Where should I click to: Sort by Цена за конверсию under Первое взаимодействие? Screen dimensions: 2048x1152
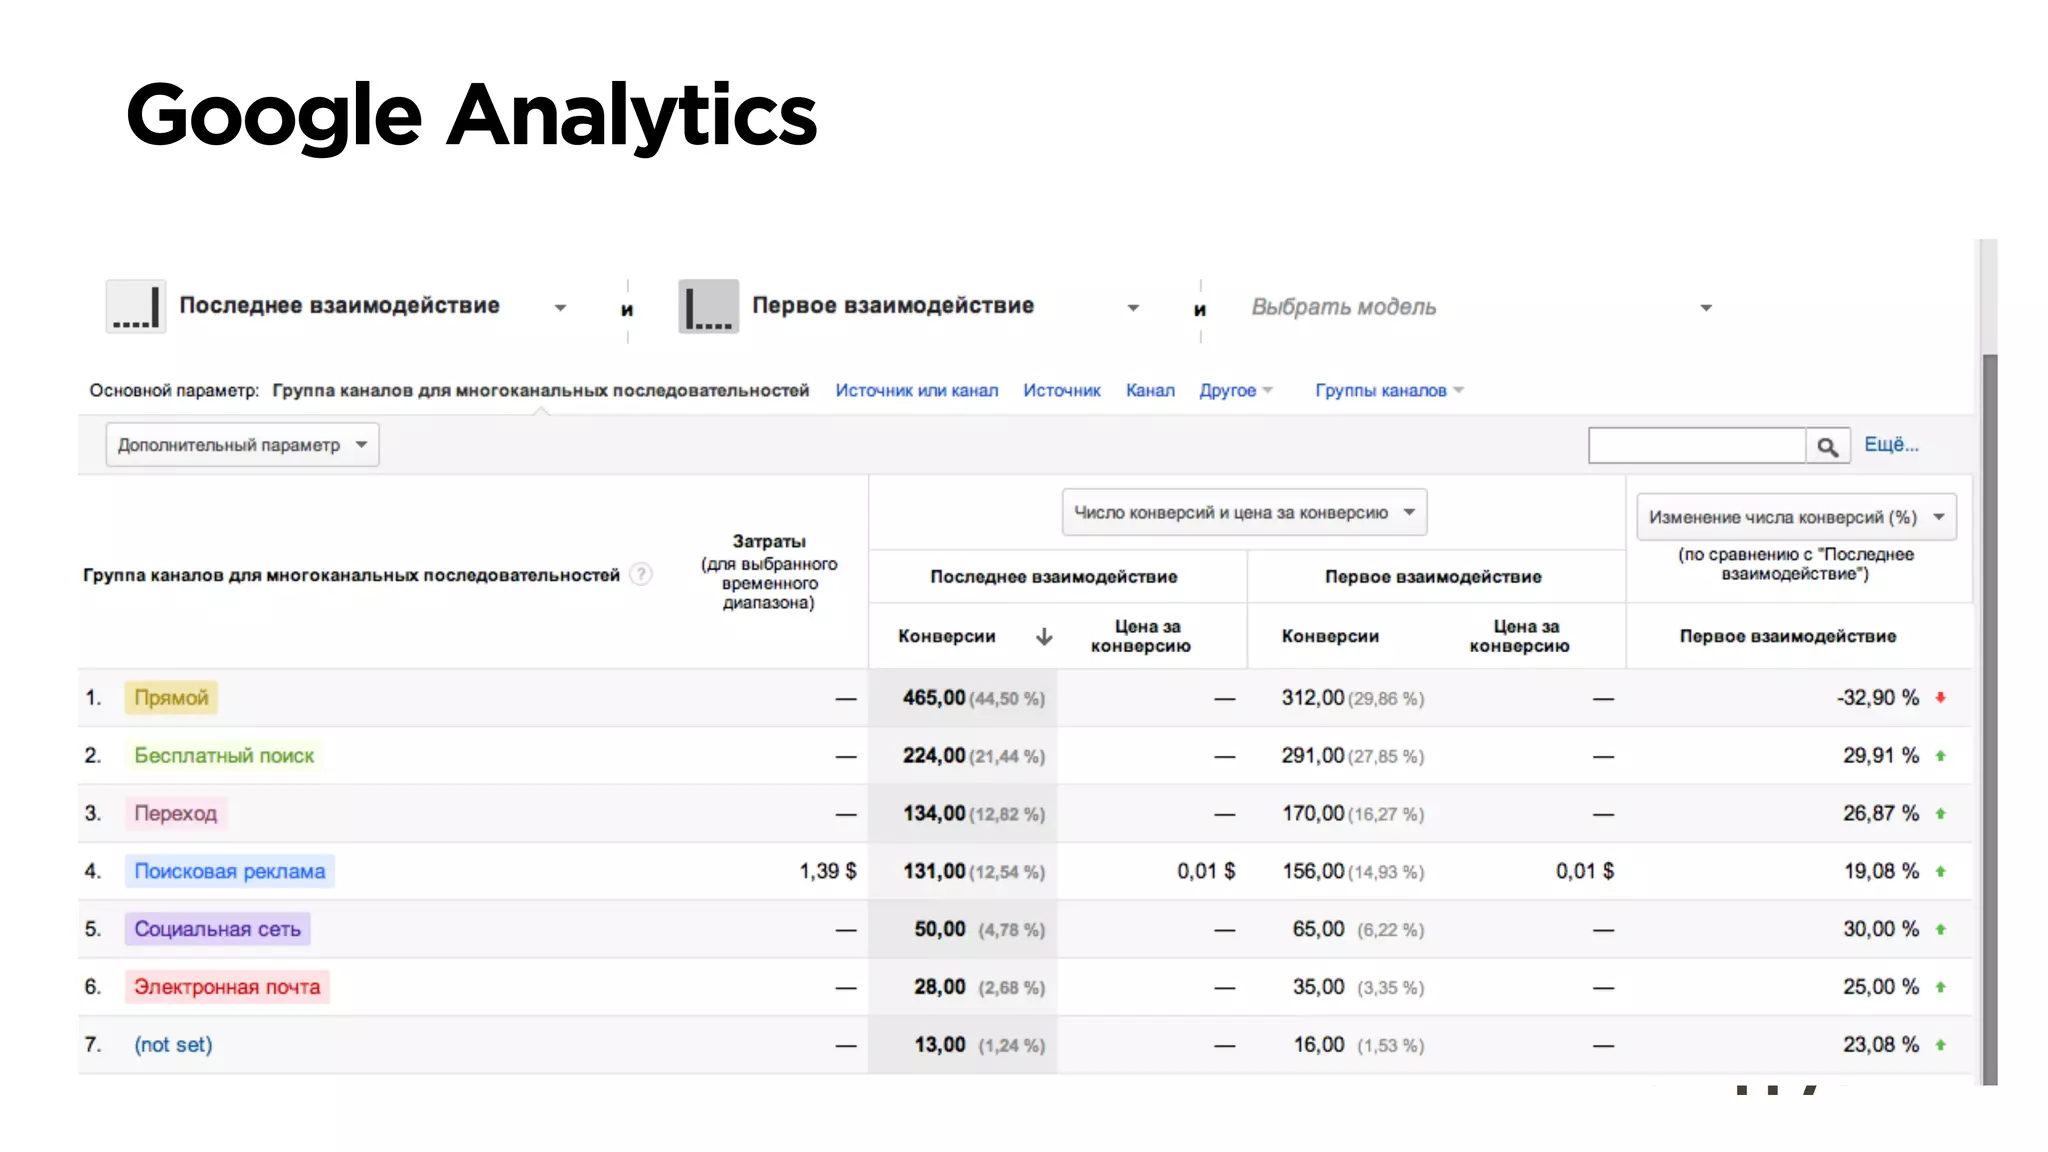click(1519, 636)
